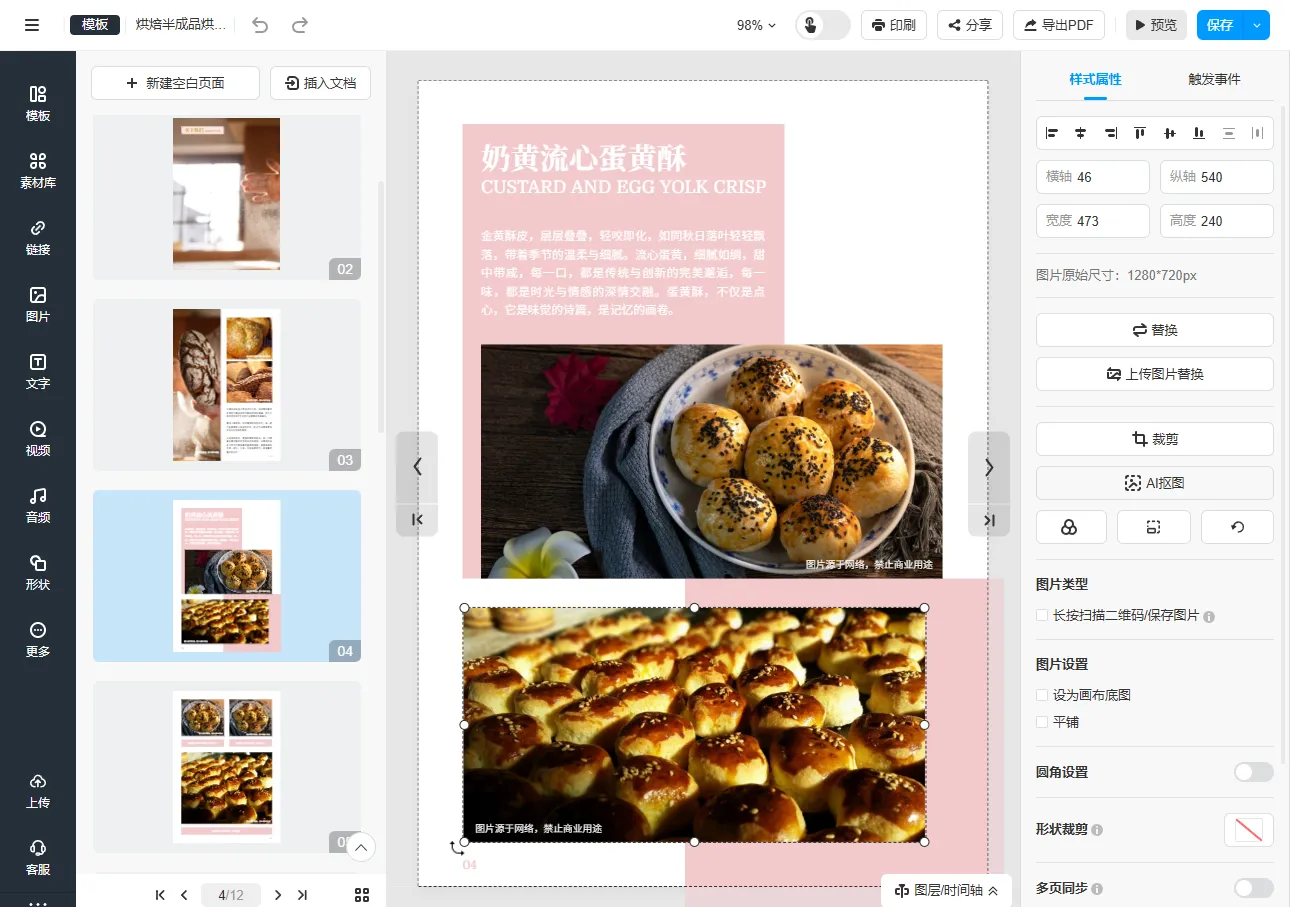
Task: Open the 形状裁剪 shape crop swatch
Action: pos(1249,830)
